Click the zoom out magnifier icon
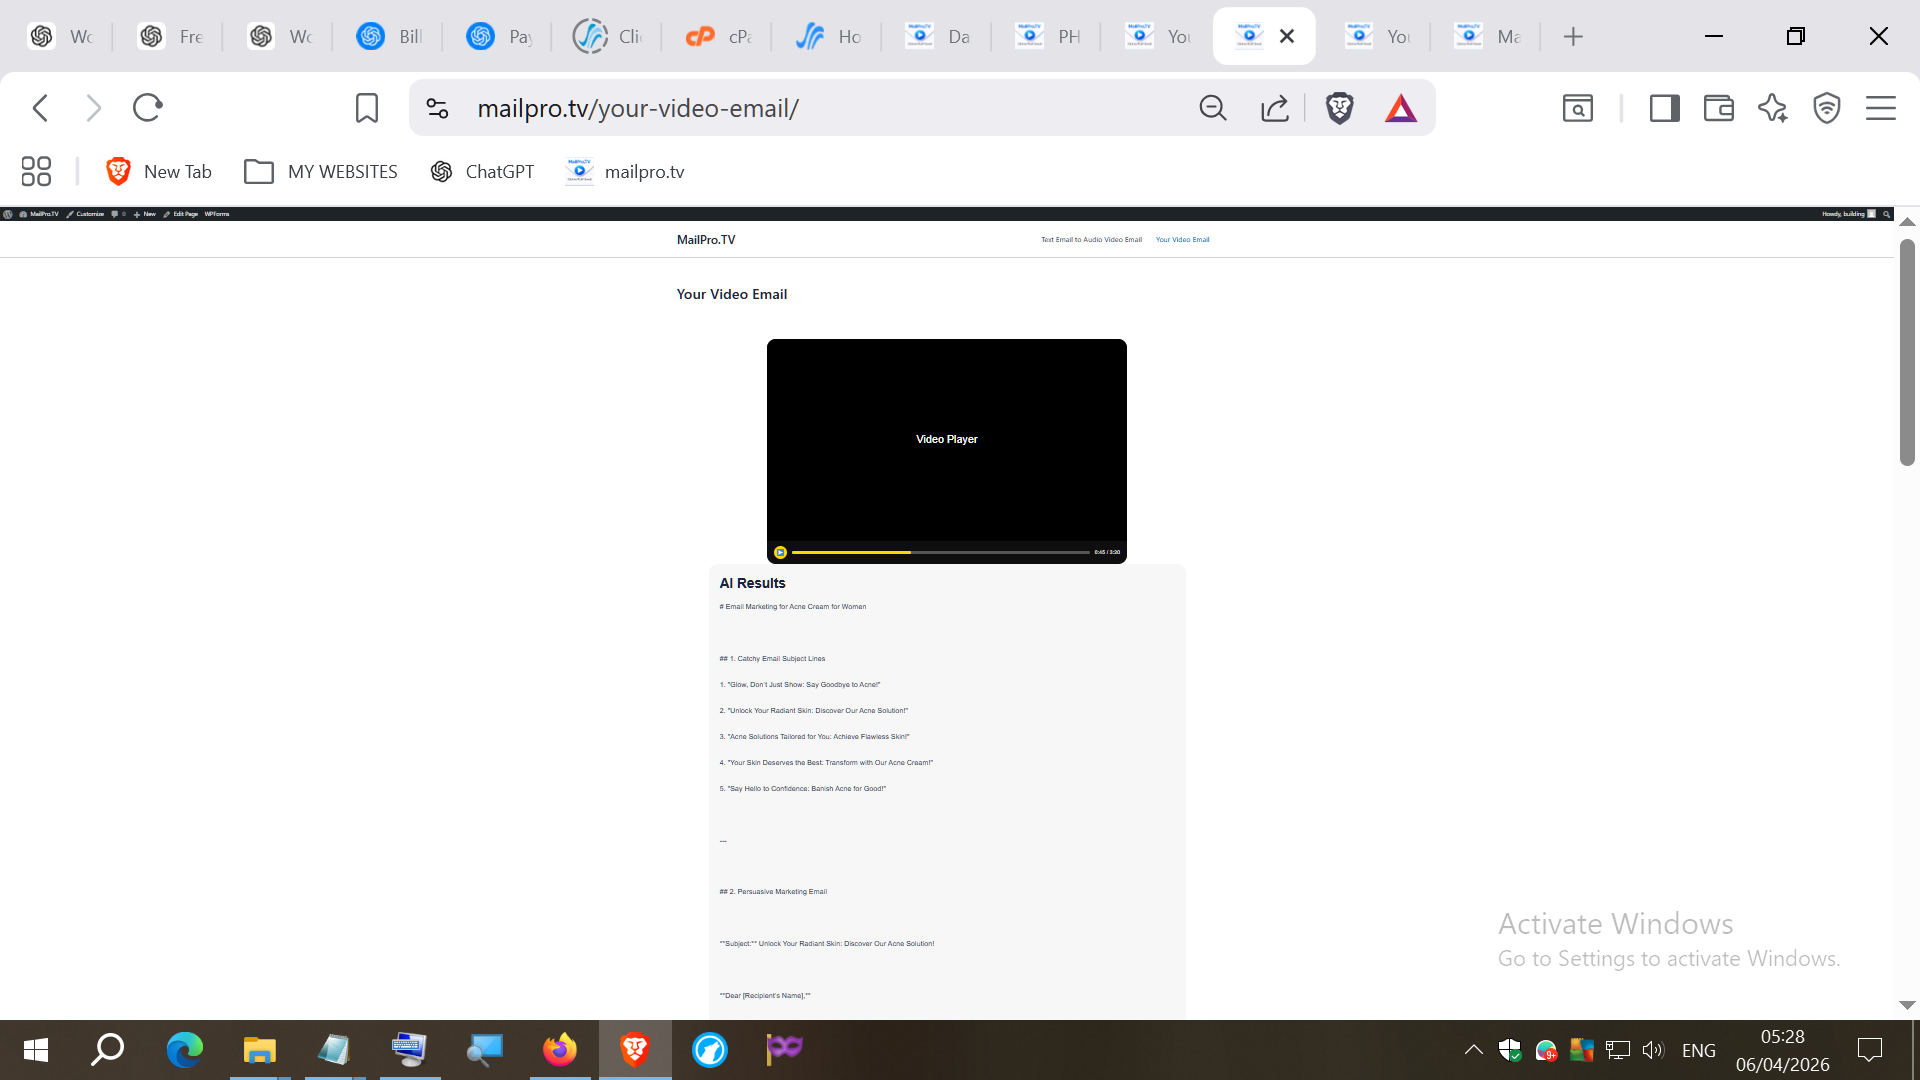Screen dimensions: 1920x1080 tap(1212, 108)
